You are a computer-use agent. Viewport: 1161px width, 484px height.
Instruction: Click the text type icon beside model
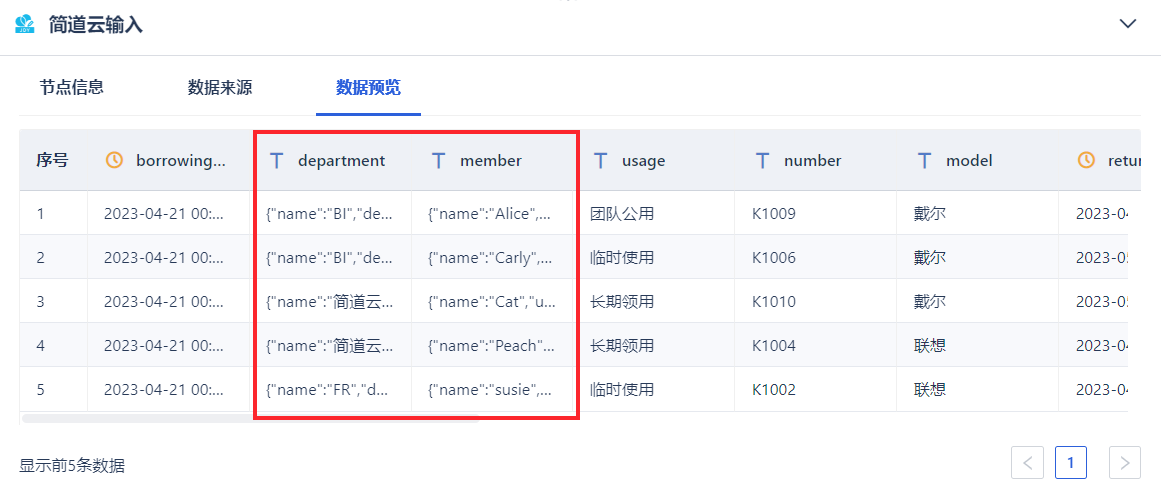(x=925, y=160)
